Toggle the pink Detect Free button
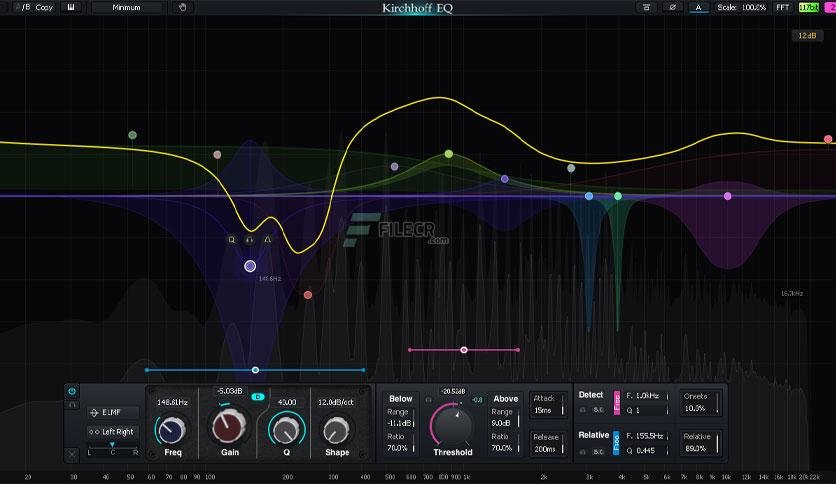836x484 pixels. pos(617,402)
